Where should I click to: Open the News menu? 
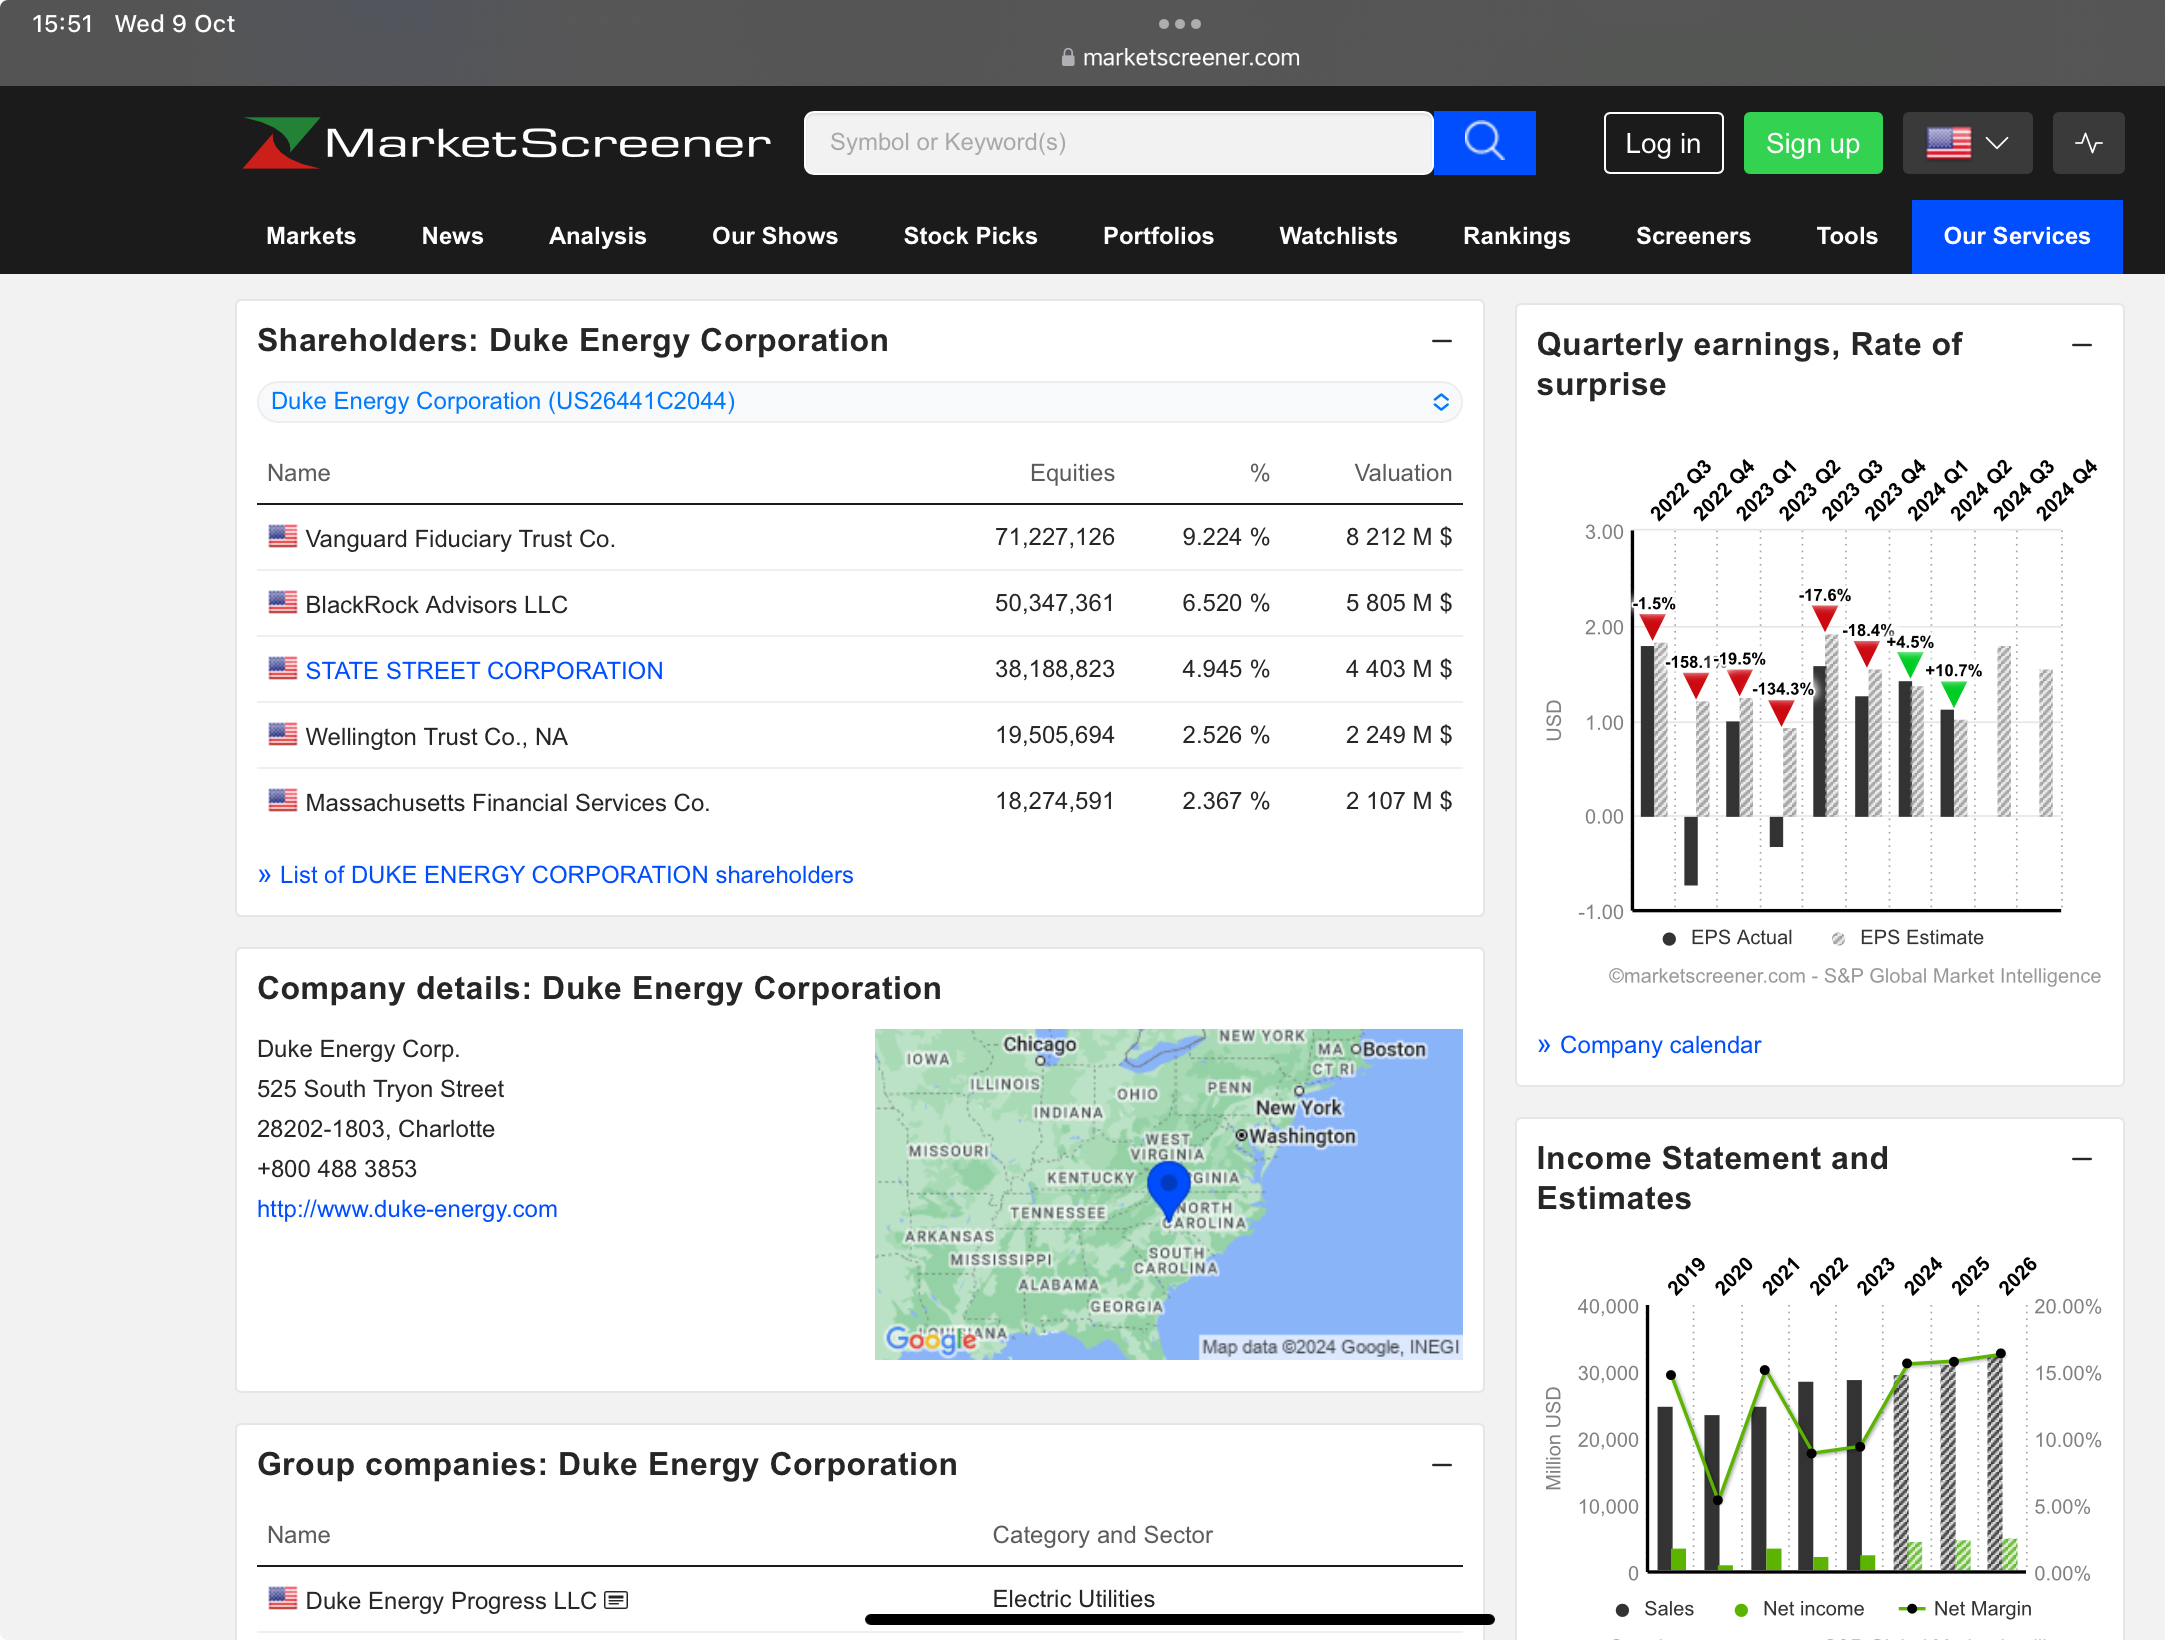pyautogui.click(x=452, y=236)
